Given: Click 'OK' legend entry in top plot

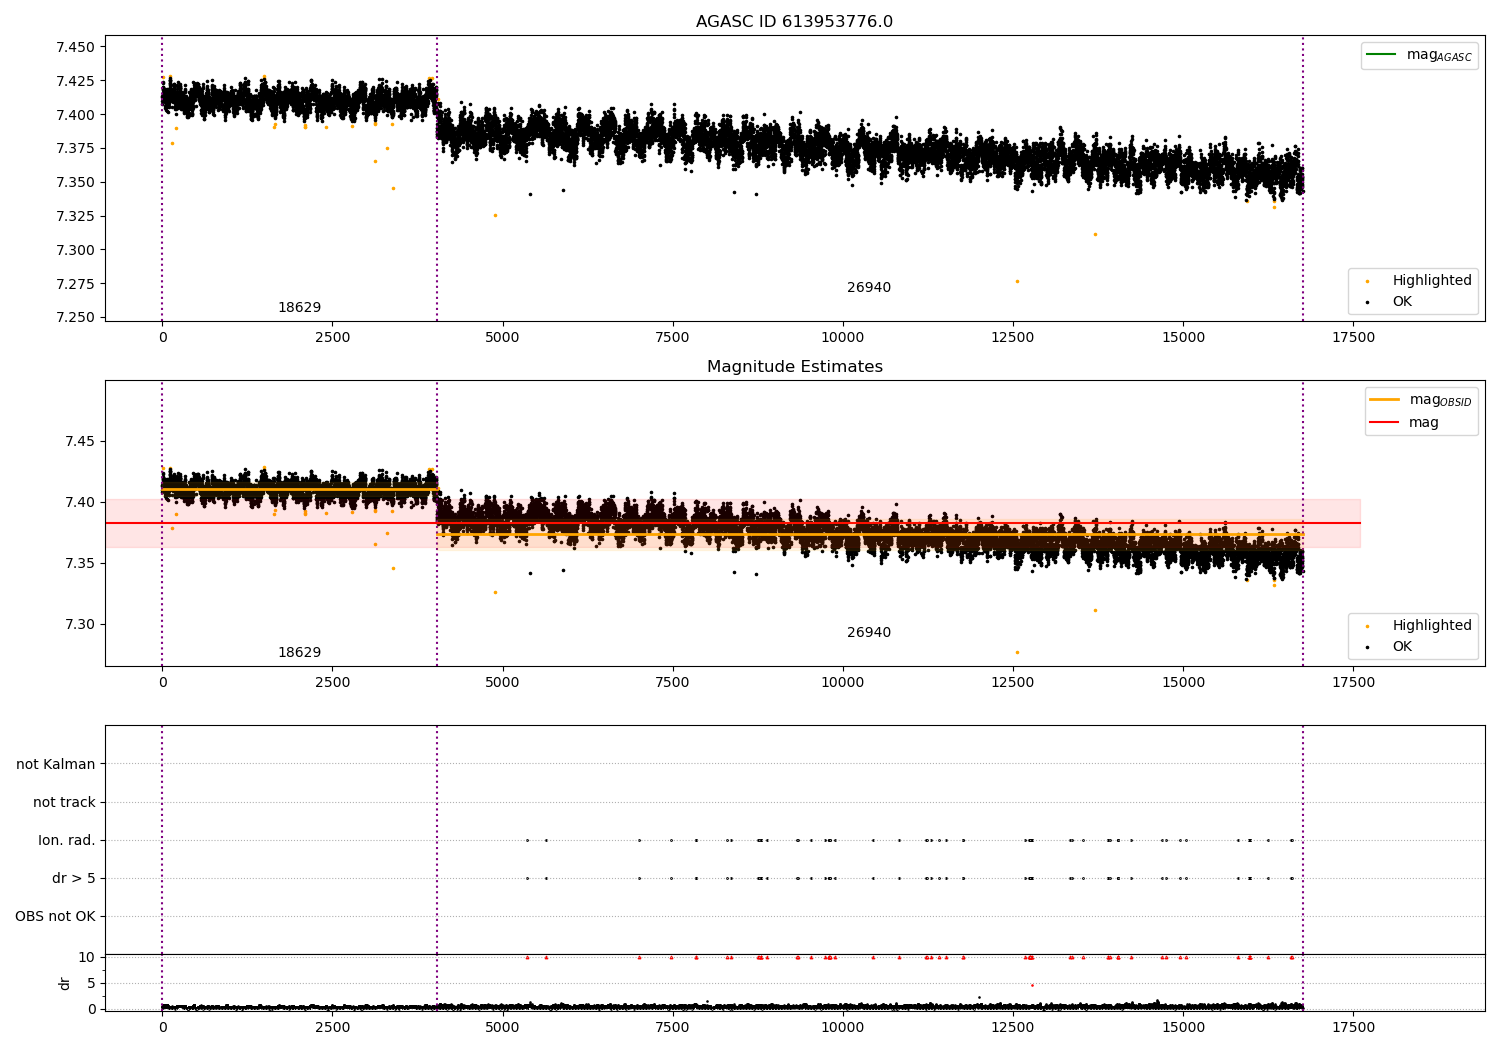Looking at the screenshot, I should tap(1390, 302).
